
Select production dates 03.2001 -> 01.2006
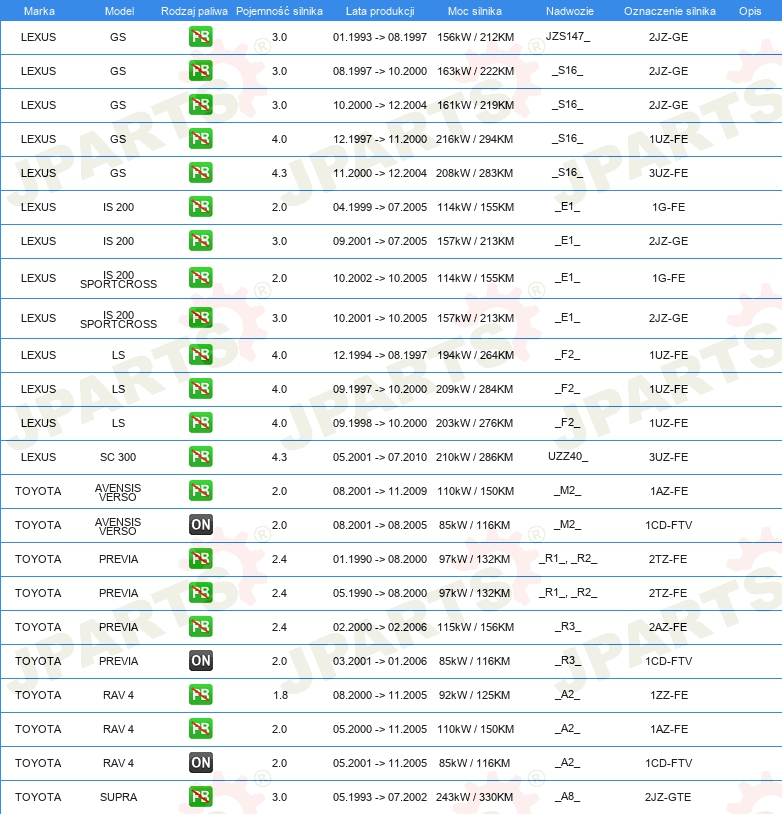pyautogui.click(x=380, y=661)
